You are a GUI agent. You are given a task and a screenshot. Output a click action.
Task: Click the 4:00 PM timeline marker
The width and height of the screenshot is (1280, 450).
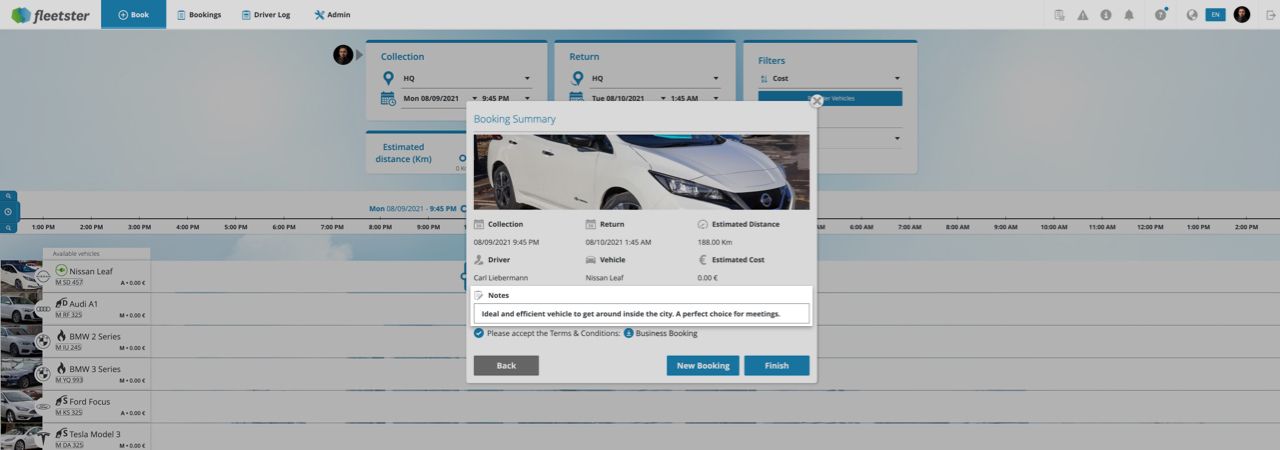(187, 227)
